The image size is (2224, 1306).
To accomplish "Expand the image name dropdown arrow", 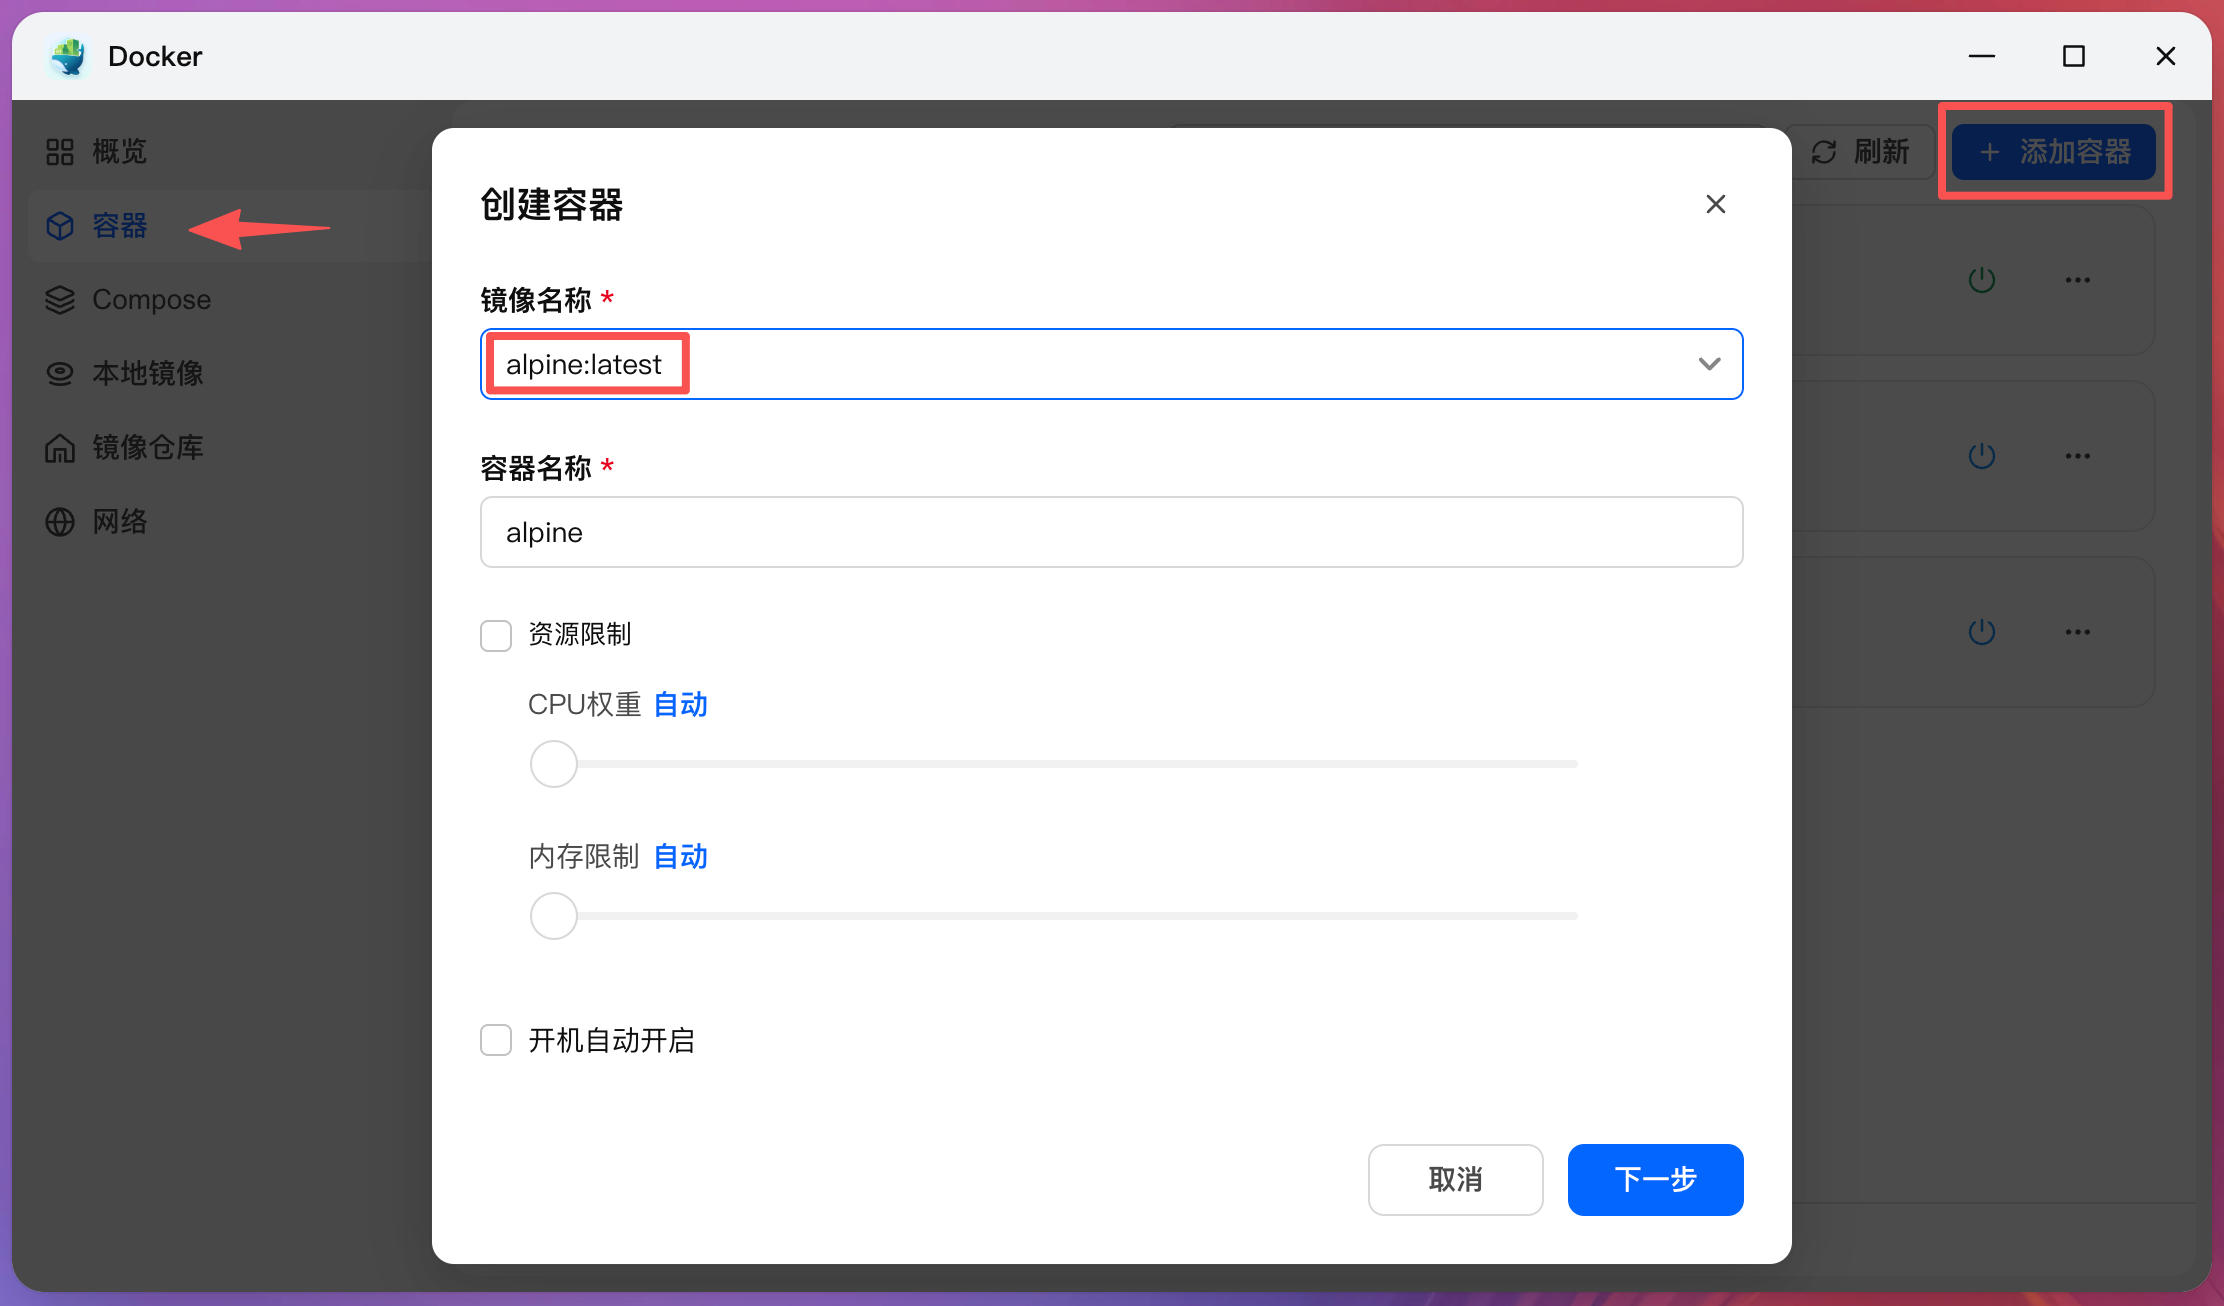I will pyautogui.click(x=1709, y=364).
